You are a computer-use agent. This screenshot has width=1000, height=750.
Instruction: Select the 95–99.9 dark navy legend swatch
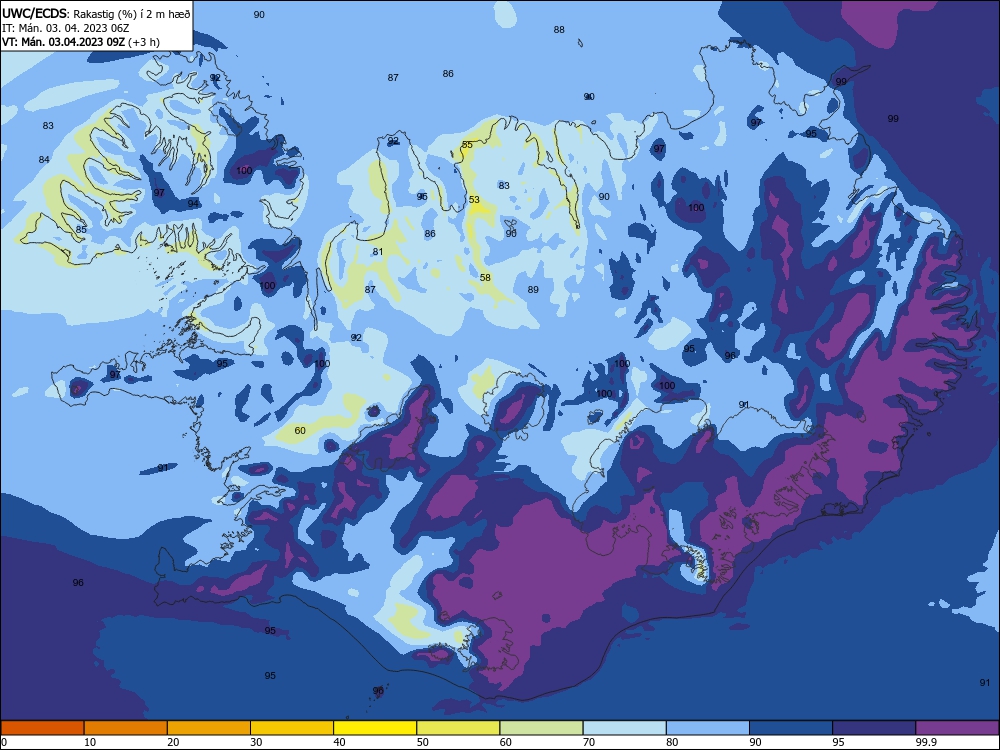tap(874, 728)
